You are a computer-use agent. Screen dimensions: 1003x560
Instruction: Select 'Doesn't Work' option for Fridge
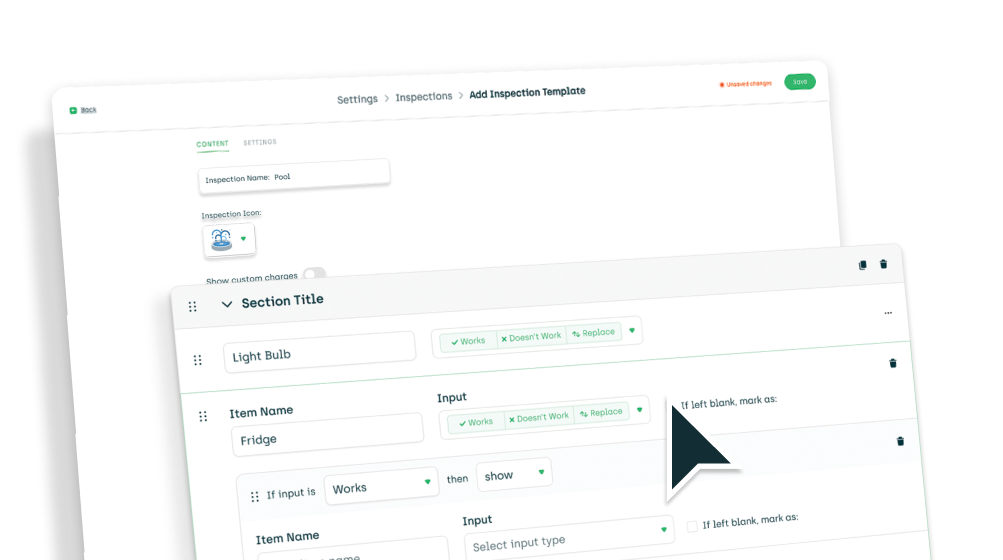536,417
